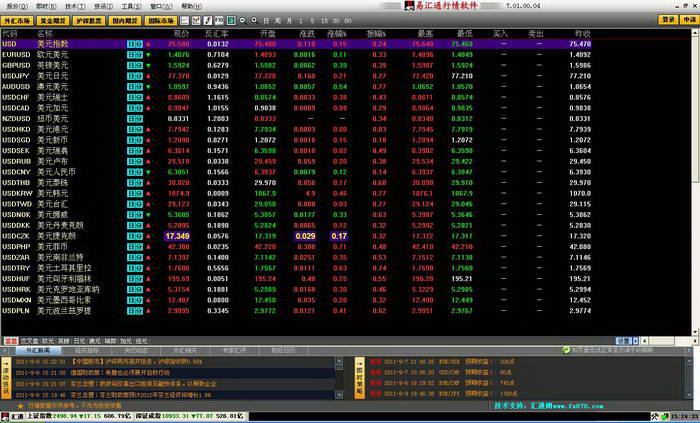Image resolution: width=700 pixels, height=423 pixels.
Task: Open the line chart toolbar icon
Action: [184, 21]
